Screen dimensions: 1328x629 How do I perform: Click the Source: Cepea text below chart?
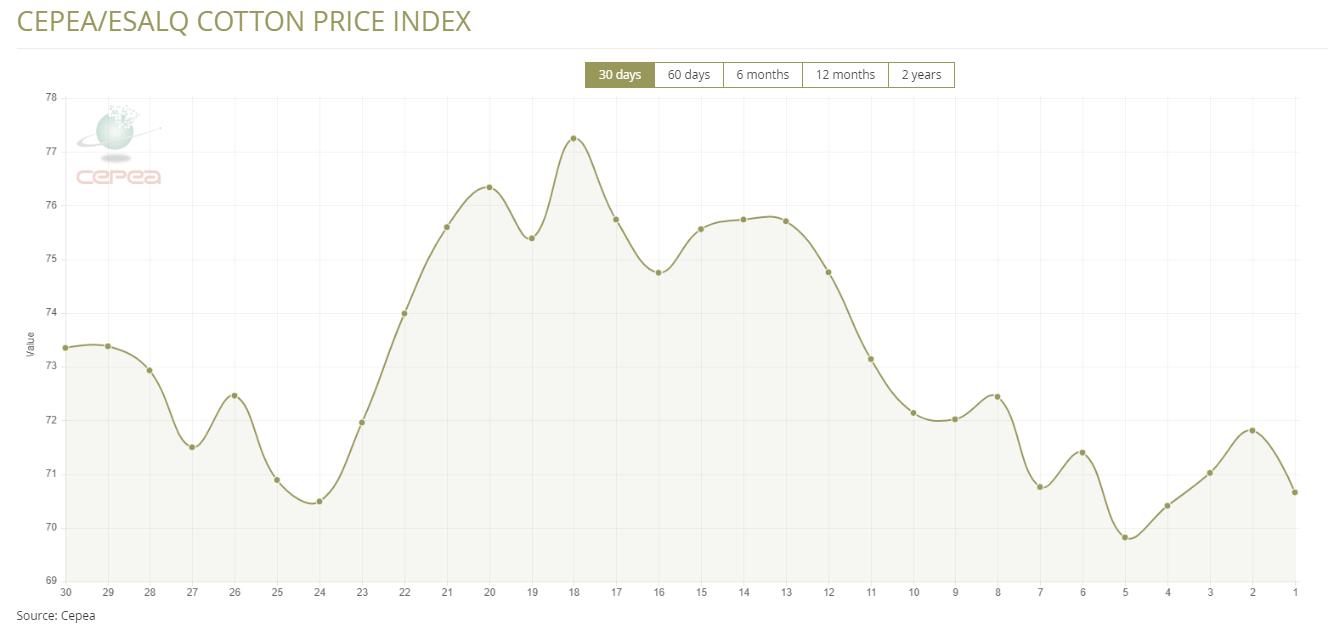56,616
